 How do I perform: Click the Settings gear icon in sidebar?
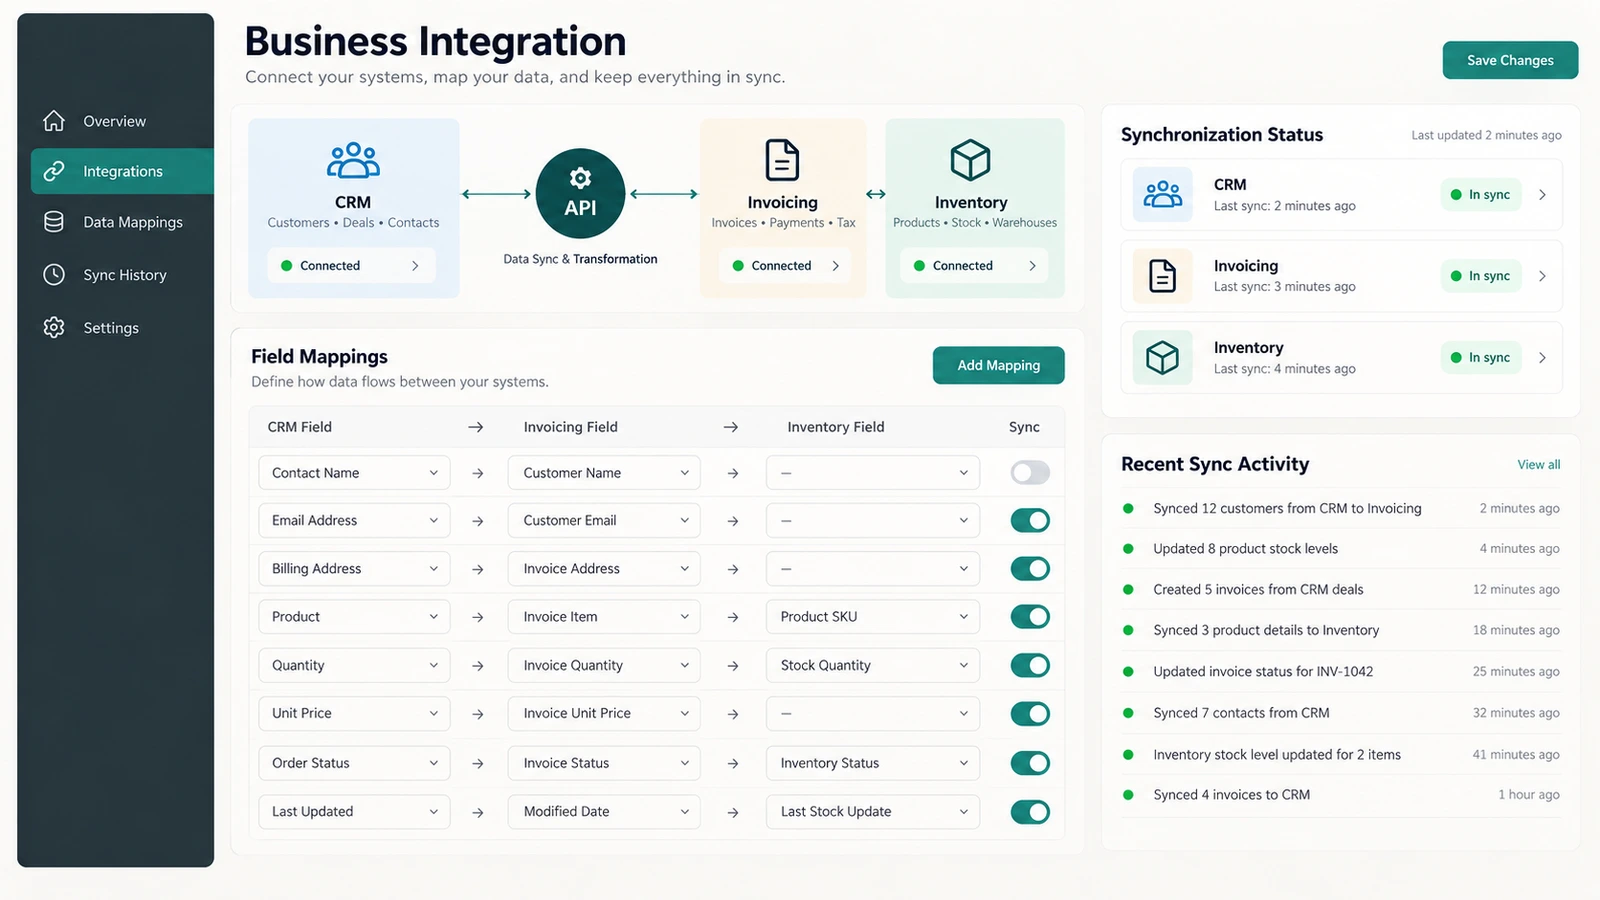[54, 327]
